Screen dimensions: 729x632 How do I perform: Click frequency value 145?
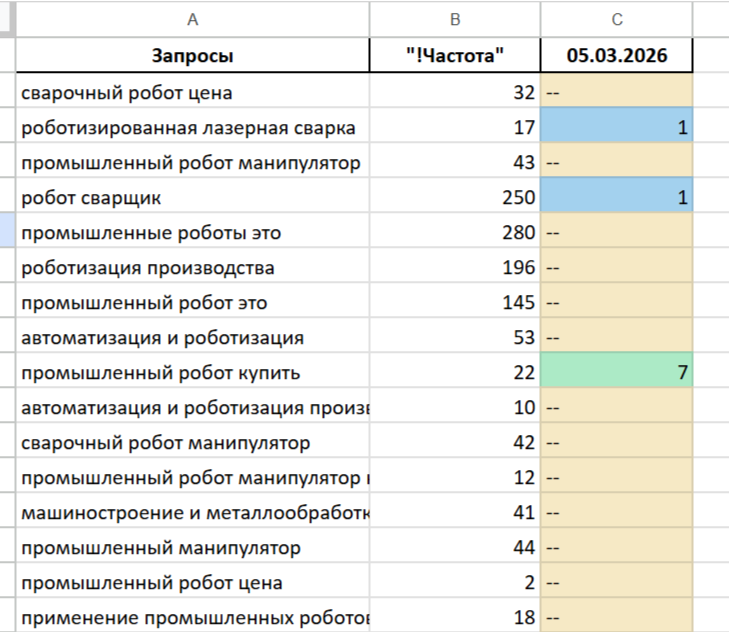click(518, 303)
